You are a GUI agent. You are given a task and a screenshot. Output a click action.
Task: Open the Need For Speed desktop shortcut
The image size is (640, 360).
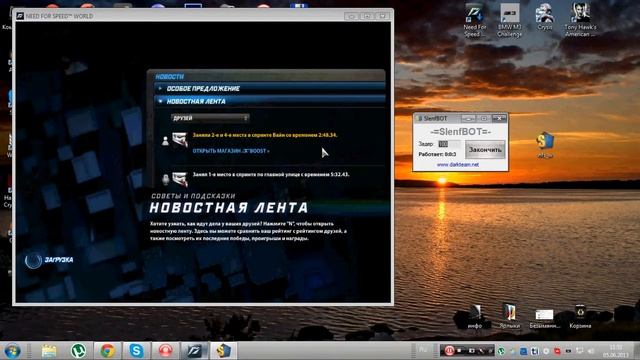pos(474,20)
